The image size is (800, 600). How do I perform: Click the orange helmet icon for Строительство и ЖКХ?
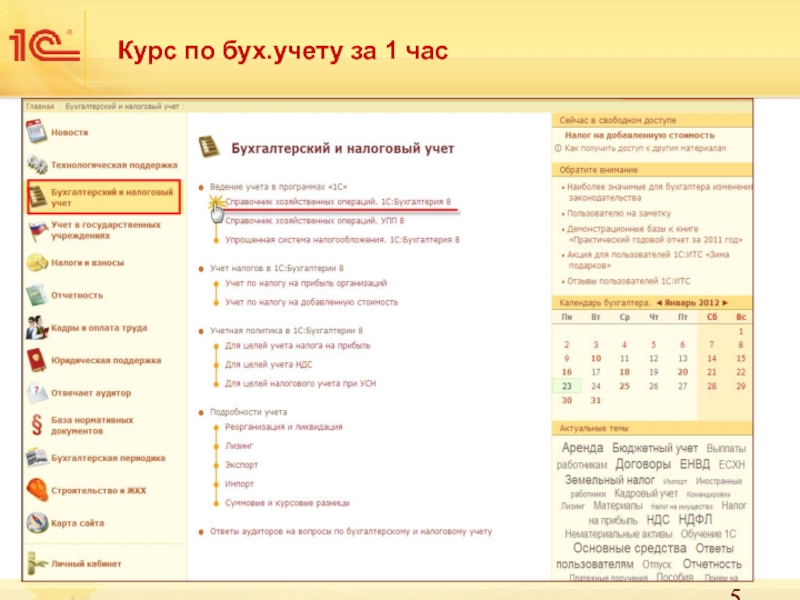pos(37,490)
